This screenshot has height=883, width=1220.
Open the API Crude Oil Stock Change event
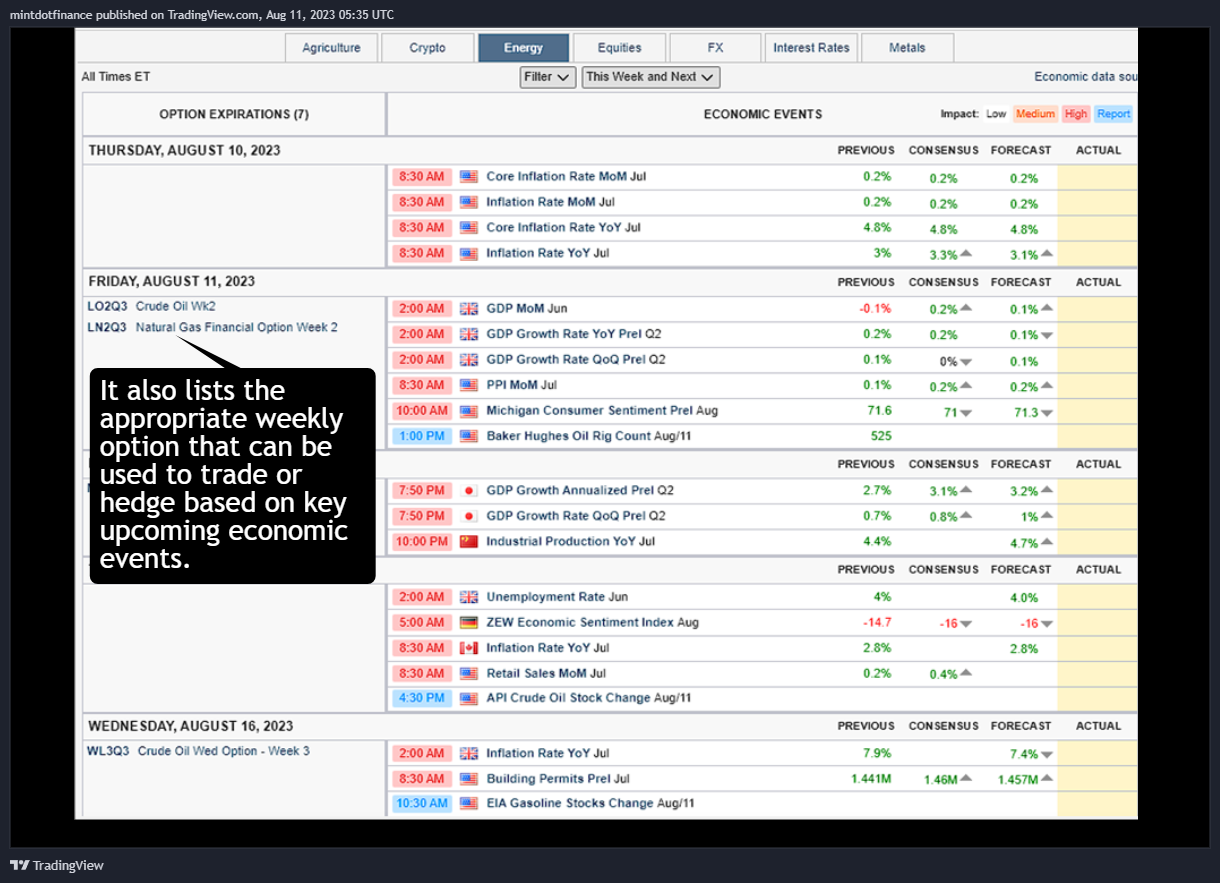point(588,698)
